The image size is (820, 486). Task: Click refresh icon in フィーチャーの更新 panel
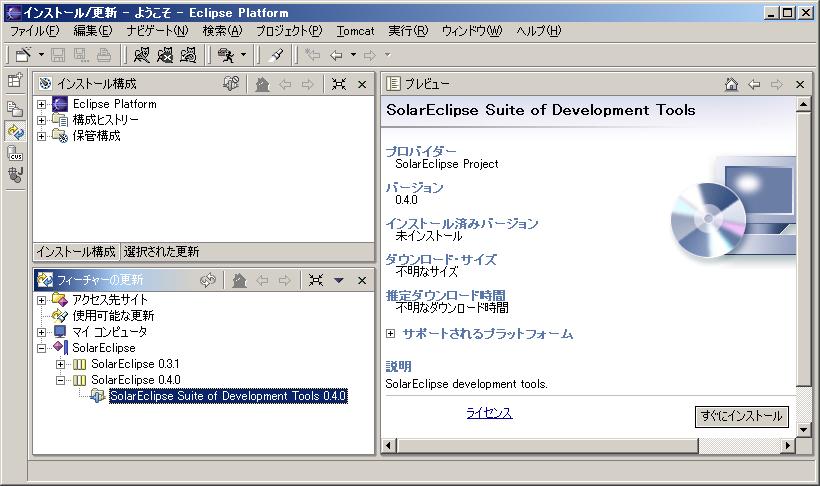pyautogui.click(x=207, y=280)
